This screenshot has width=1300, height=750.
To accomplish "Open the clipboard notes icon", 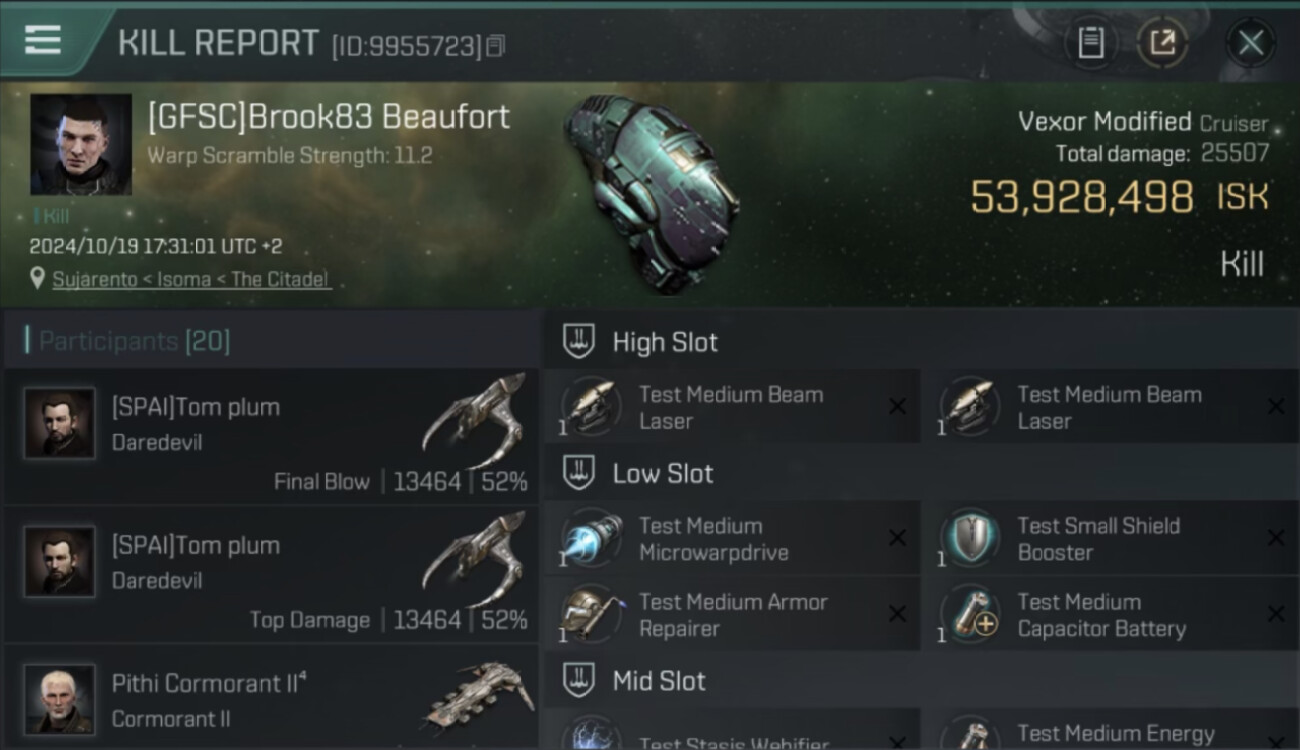I will [x=1091, y=43].
